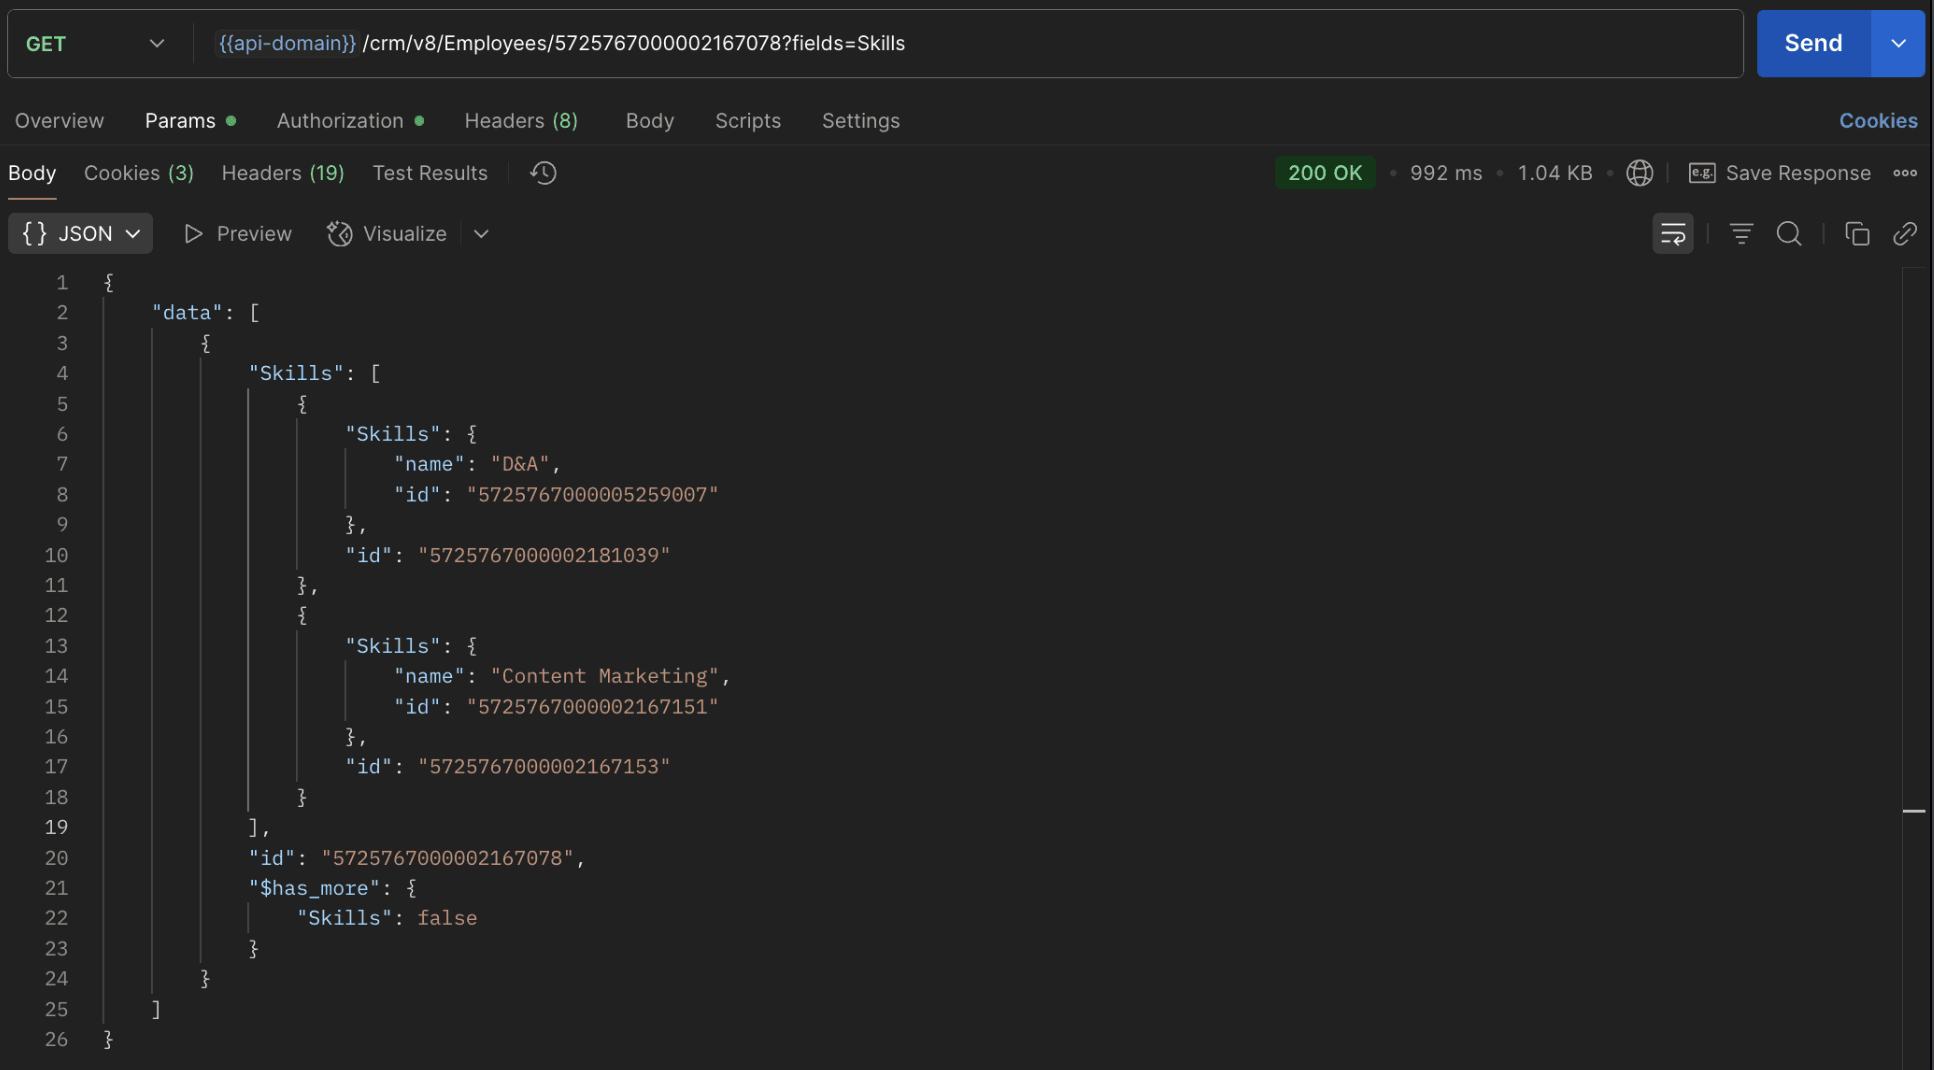Click the Visualize button
The image size is (1934, 1070).
click(x=387, y=234)
